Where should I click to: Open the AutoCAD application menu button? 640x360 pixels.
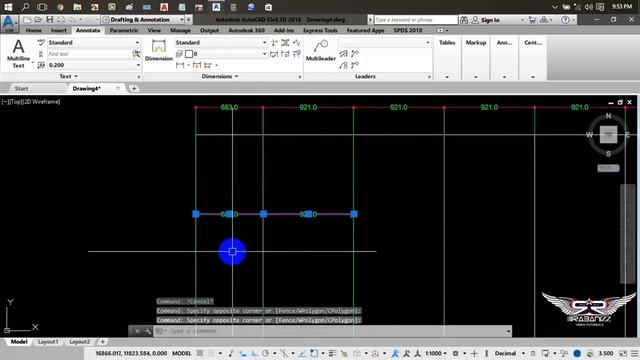point(9,24)
